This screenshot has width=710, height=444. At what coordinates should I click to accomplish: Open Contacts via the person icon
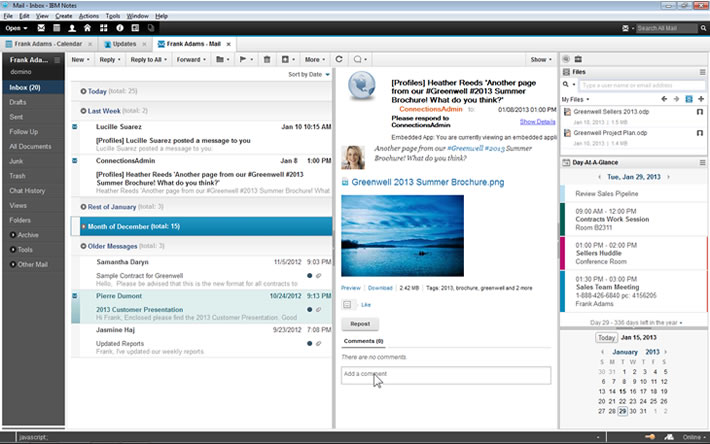[72, 28]
